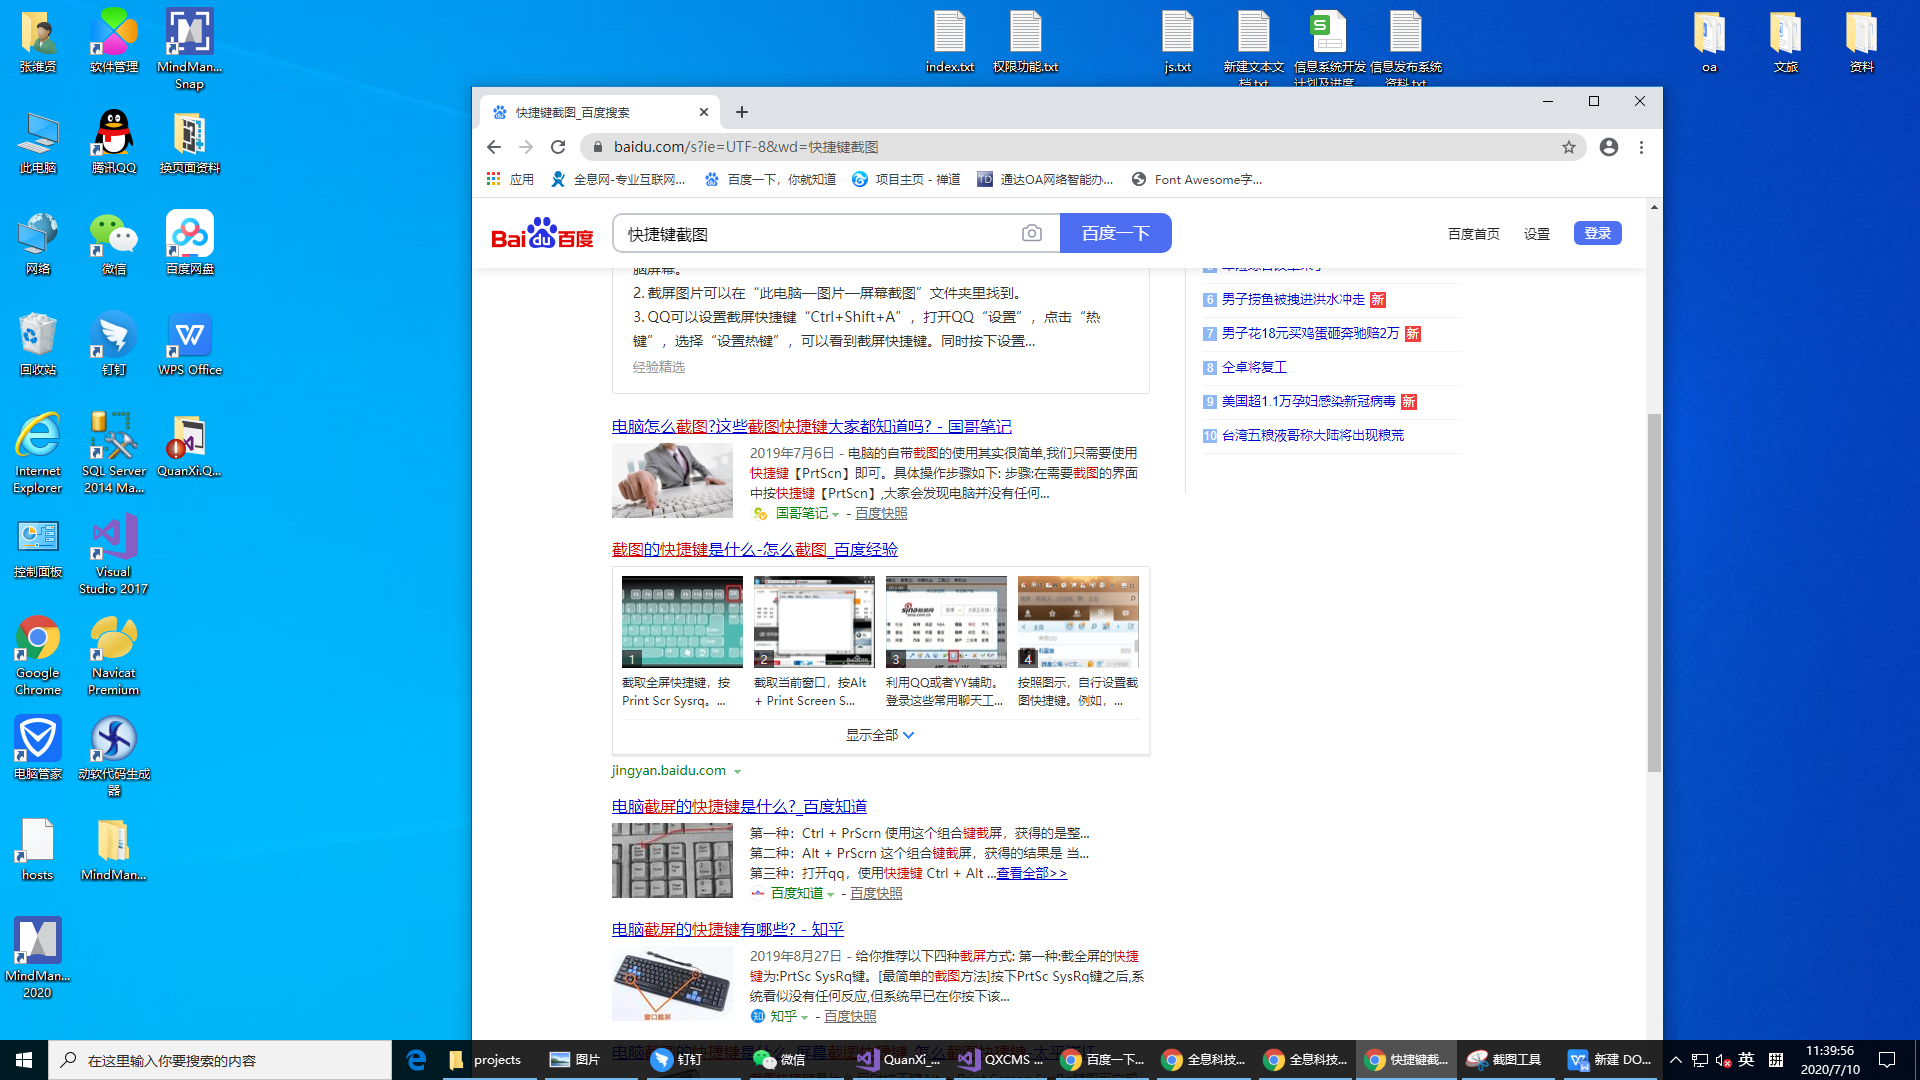Reload the Baidu search page
This screenshot has width=1920, height=1080.
coord(558,147)
